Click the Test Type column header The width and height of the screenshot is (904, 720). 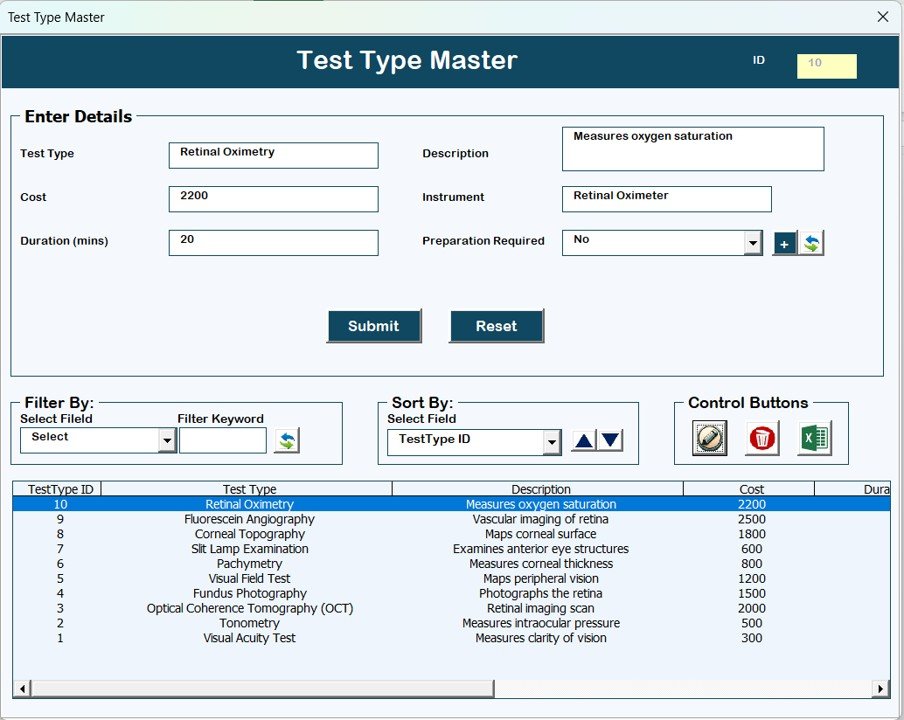point(247,489)
